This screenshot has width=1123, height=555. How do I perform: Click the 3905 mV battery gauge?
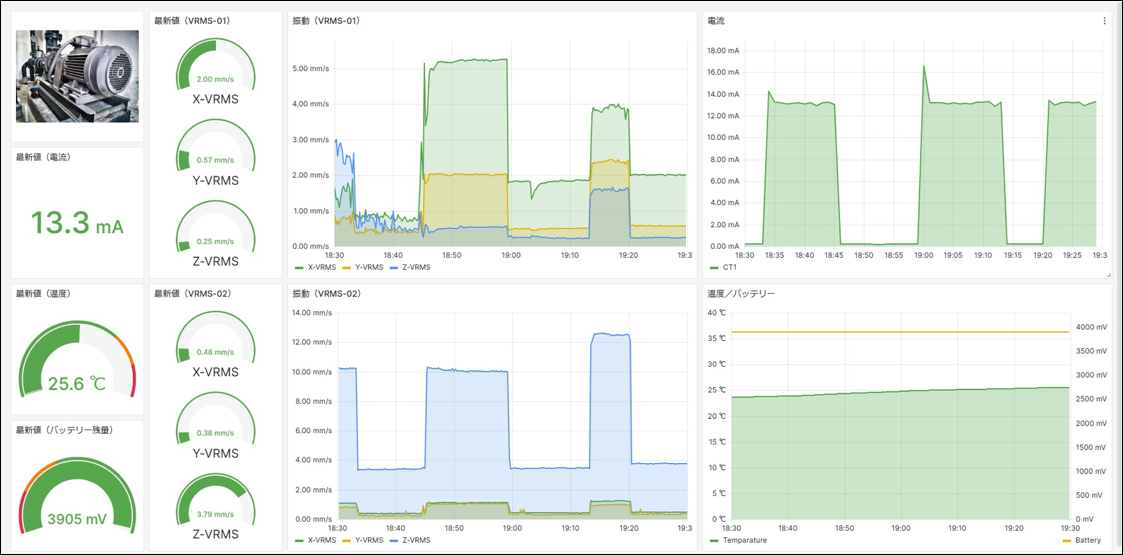[x=77, y=496]
